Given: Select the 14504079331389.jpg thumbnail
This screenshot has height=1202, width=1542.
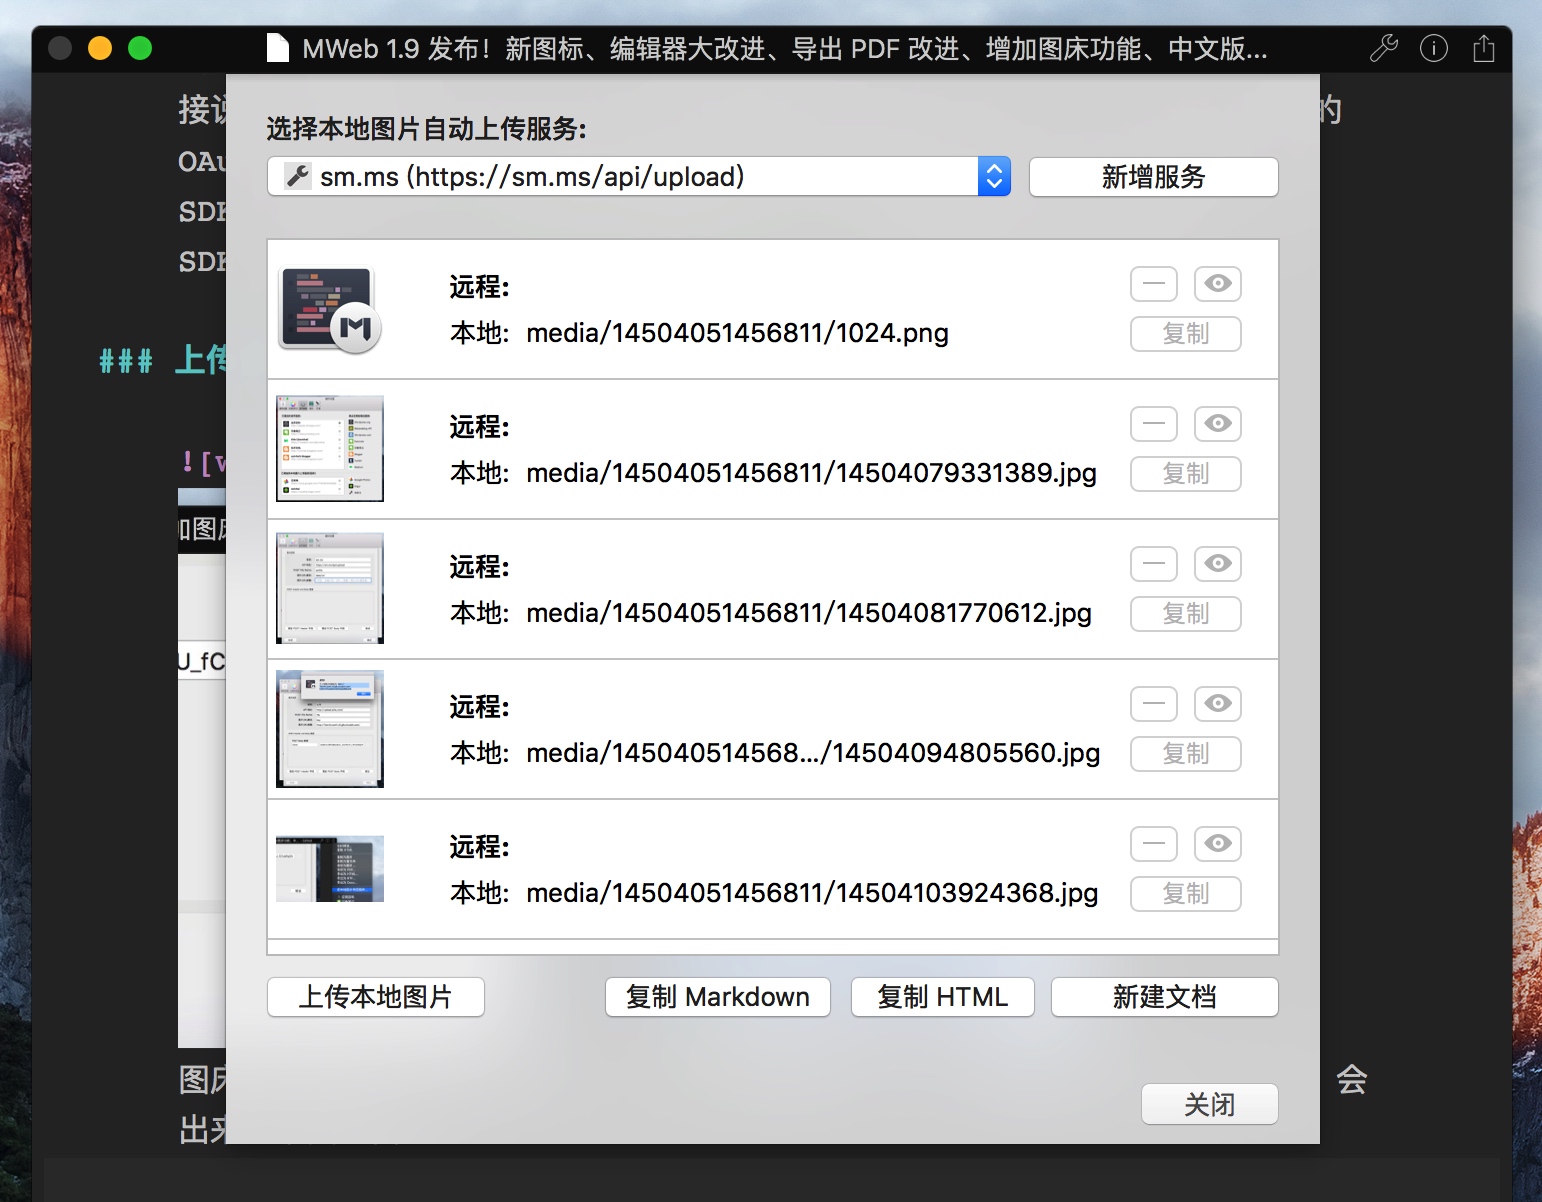Looking at the screenshot, I should point(330,449).
